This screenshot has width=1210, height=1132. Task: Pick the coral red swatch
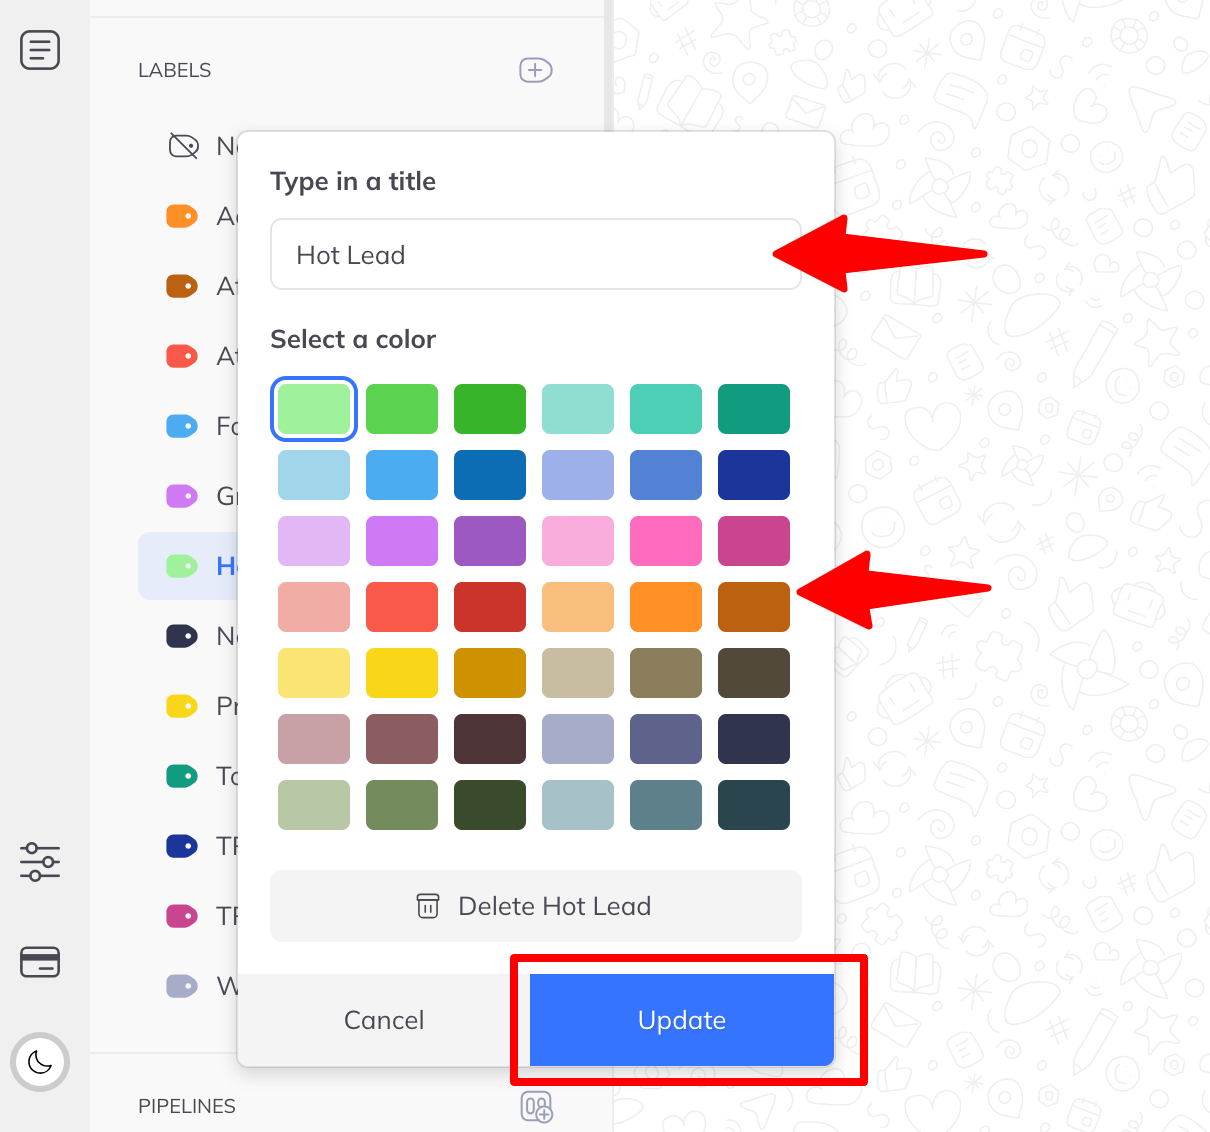click(x=402, y=607)
